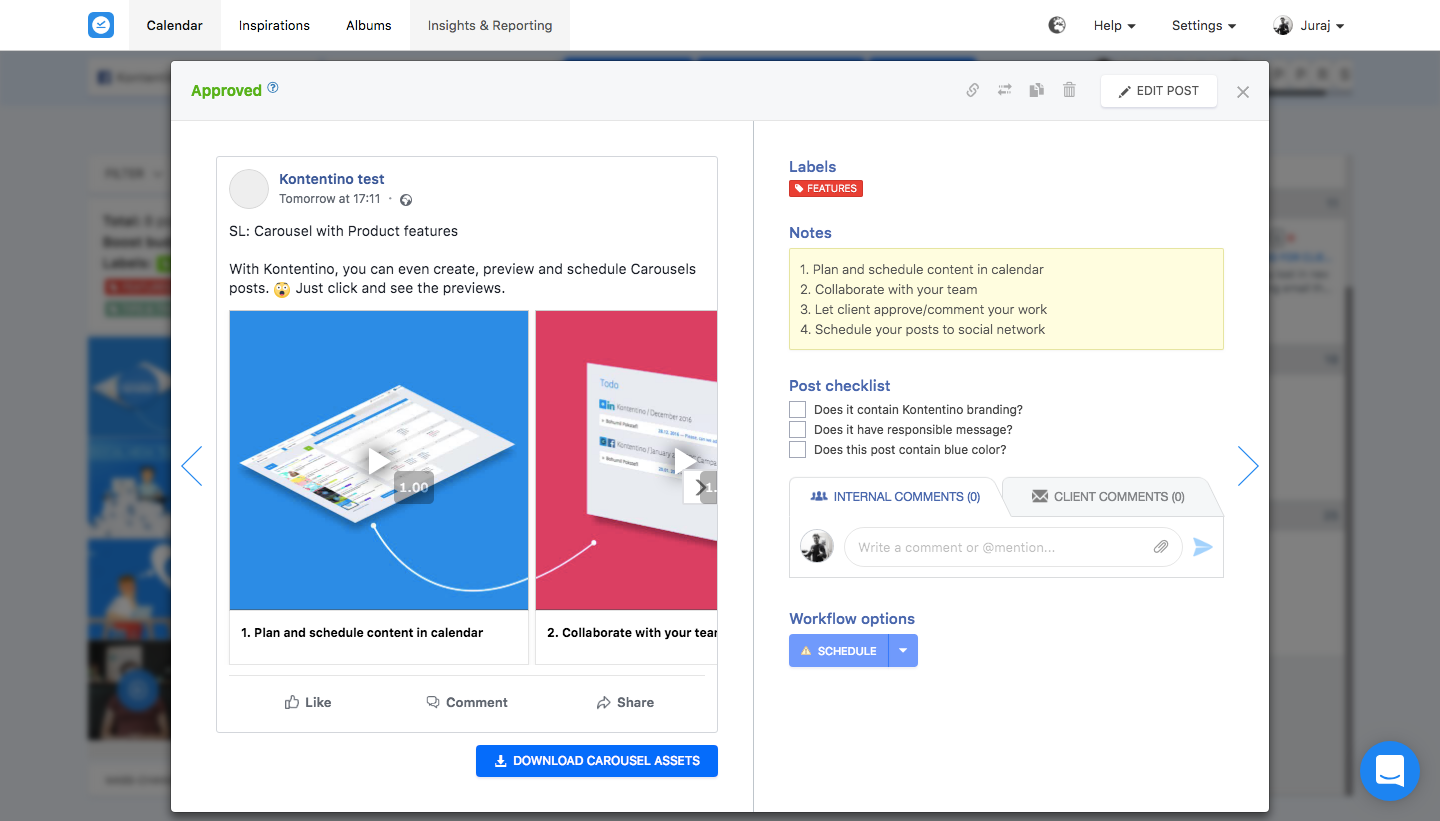1440x821 pixels.
Task: Click the Kontentino logo in the top bar
Action: (x=101, y=25)
